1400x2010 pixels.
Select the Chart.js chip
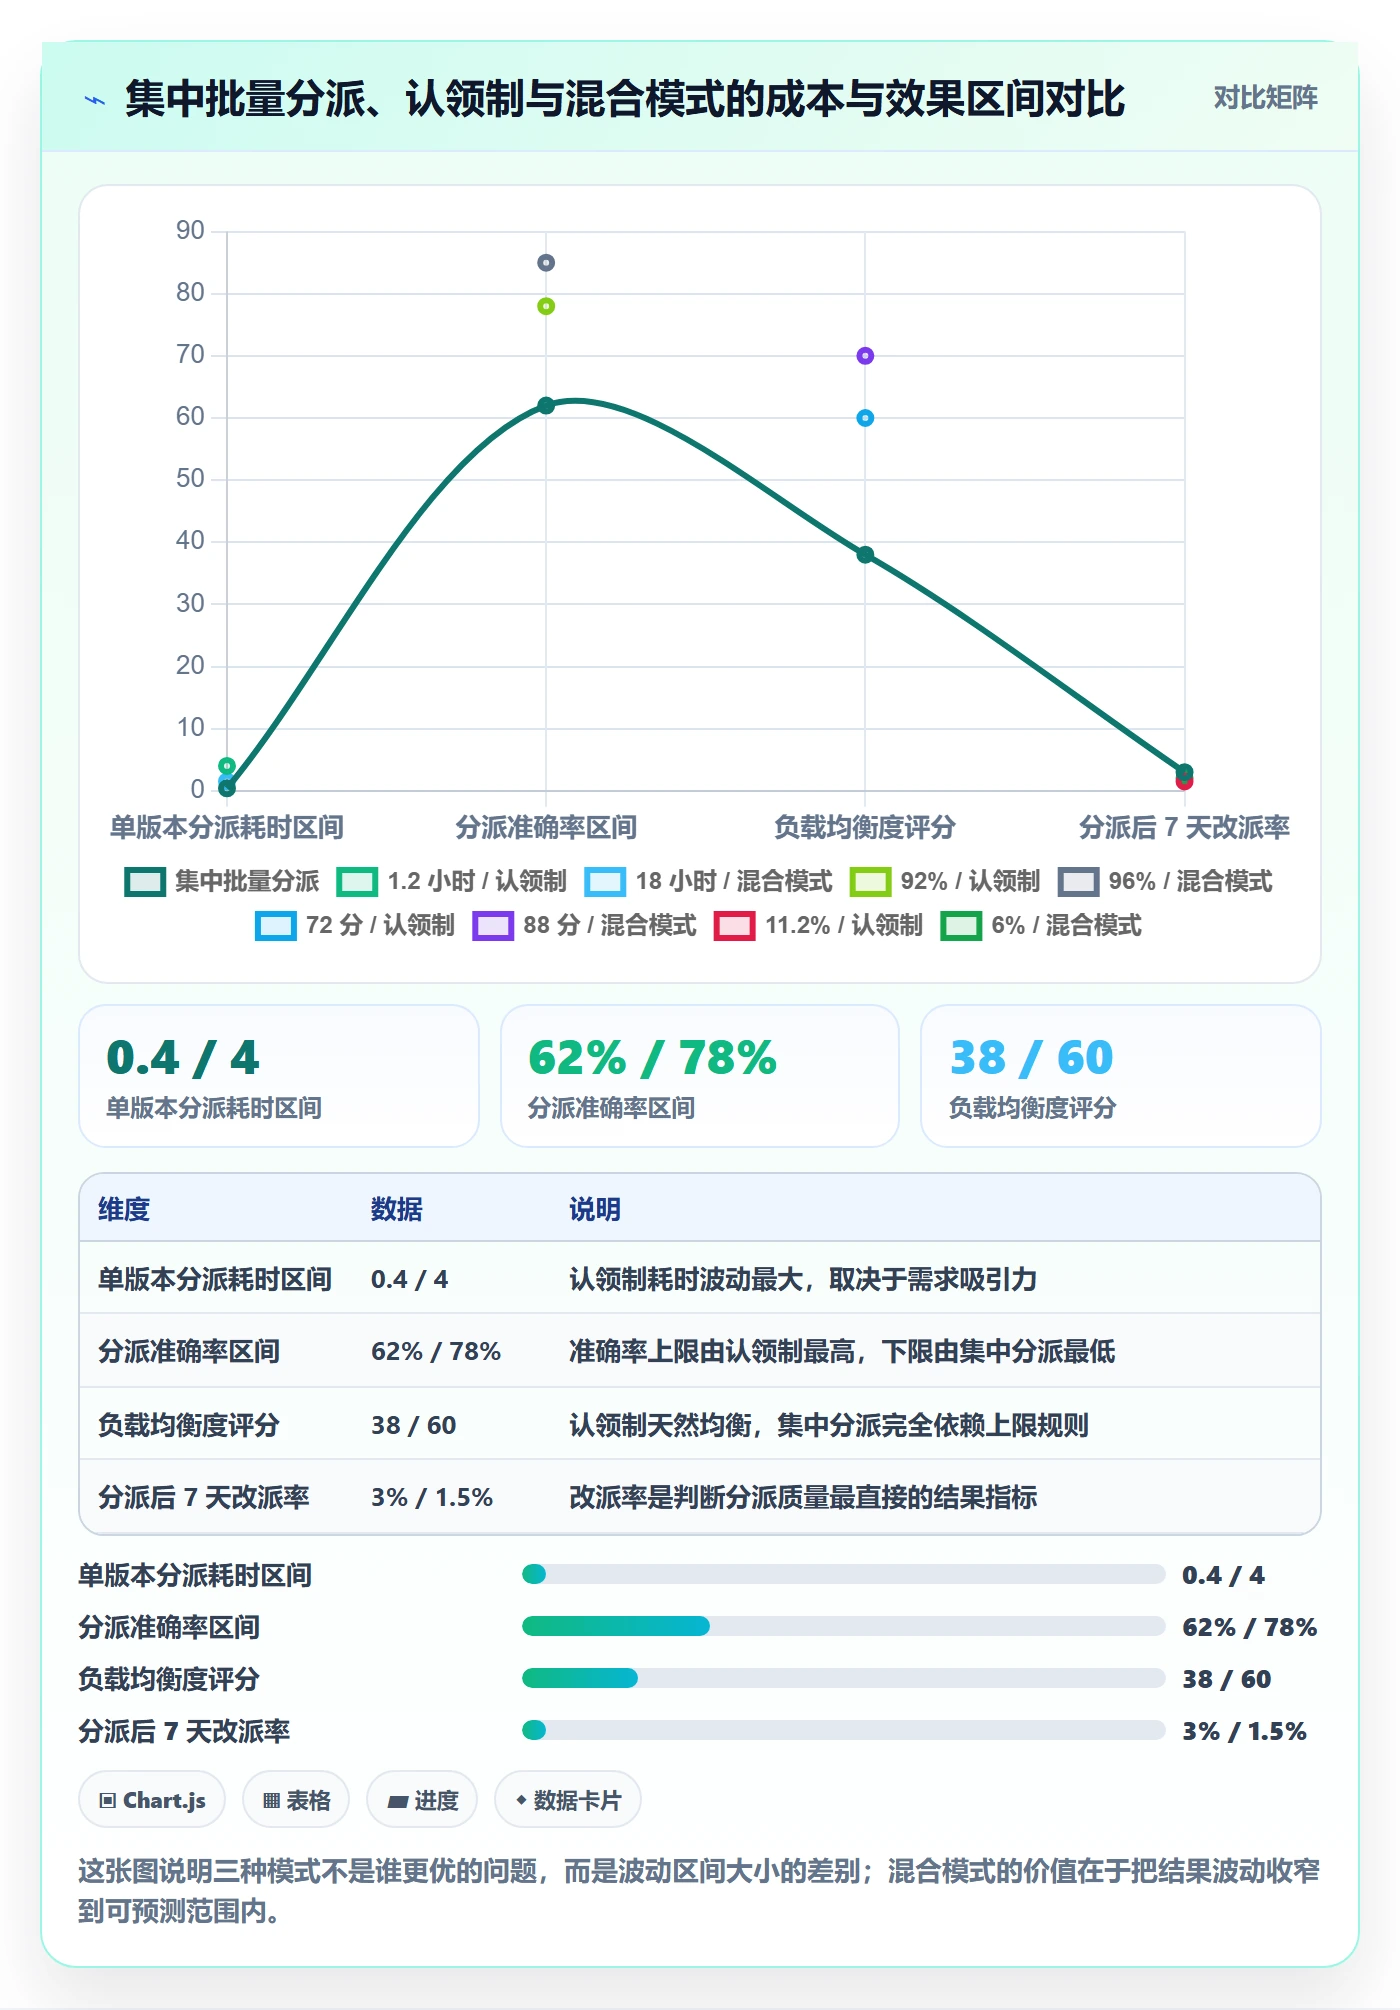click(152, 1800)
